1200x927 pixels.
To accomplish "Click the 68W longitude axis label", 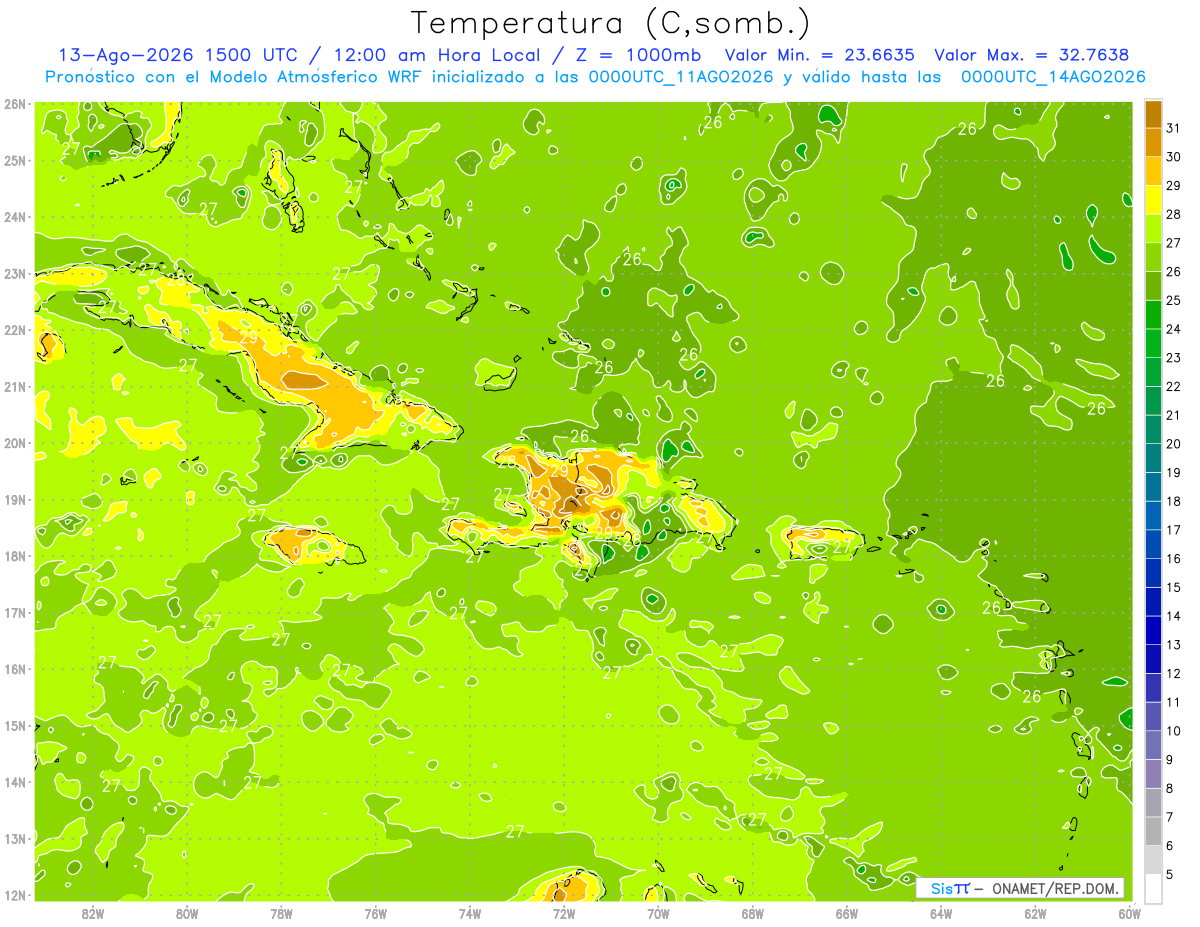I will coord(752,912).
